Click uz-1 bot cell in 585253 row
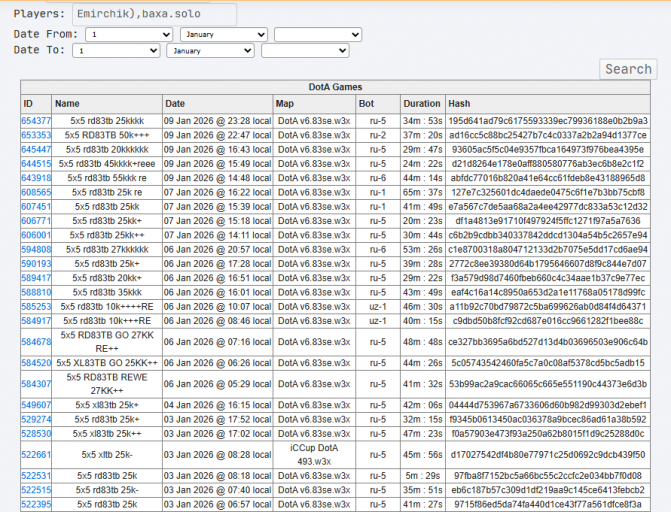The width and height of the screenshot is (671, 512). pyautogui.click(x=378, y=307)
